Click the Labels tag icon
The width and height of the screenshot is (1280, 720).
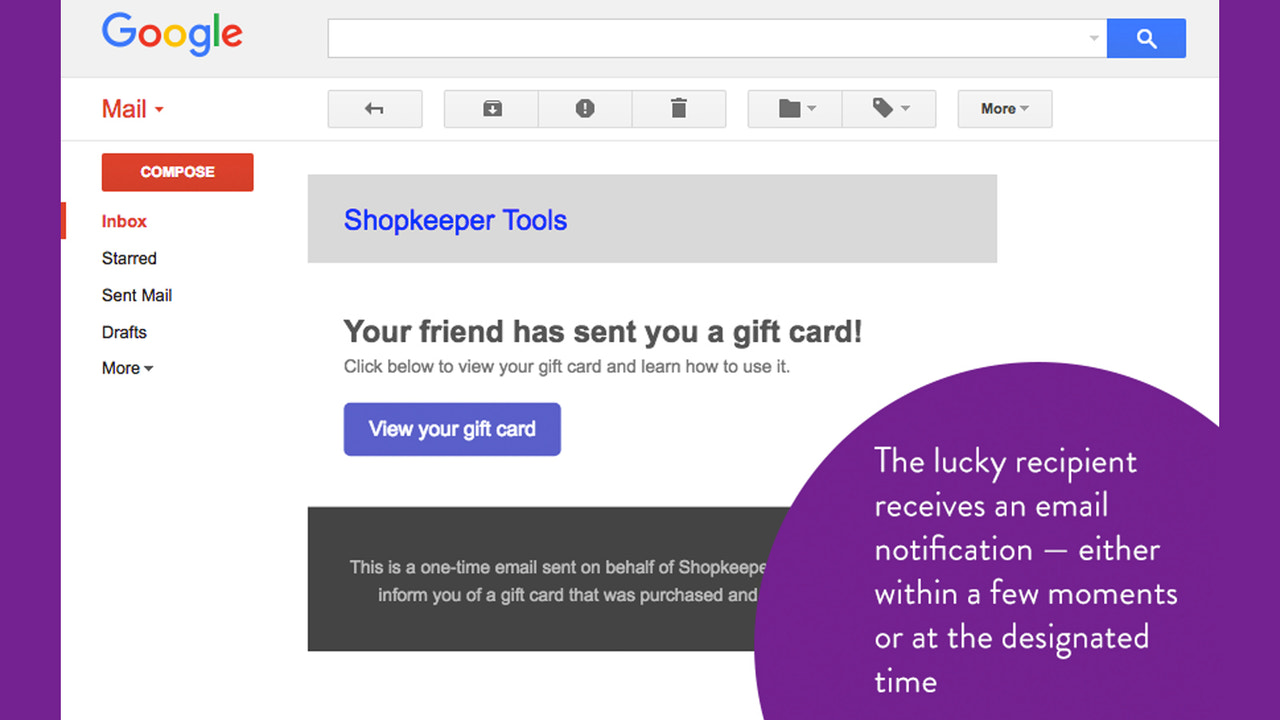pyautogui.click(x=884, y=108)
